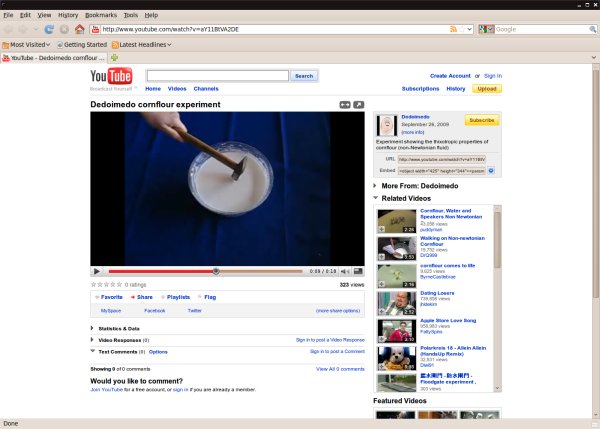This screenshot has width=600, height=429.
Task: Expand the Statistics & Data section
Action: (x=92, y=328)
